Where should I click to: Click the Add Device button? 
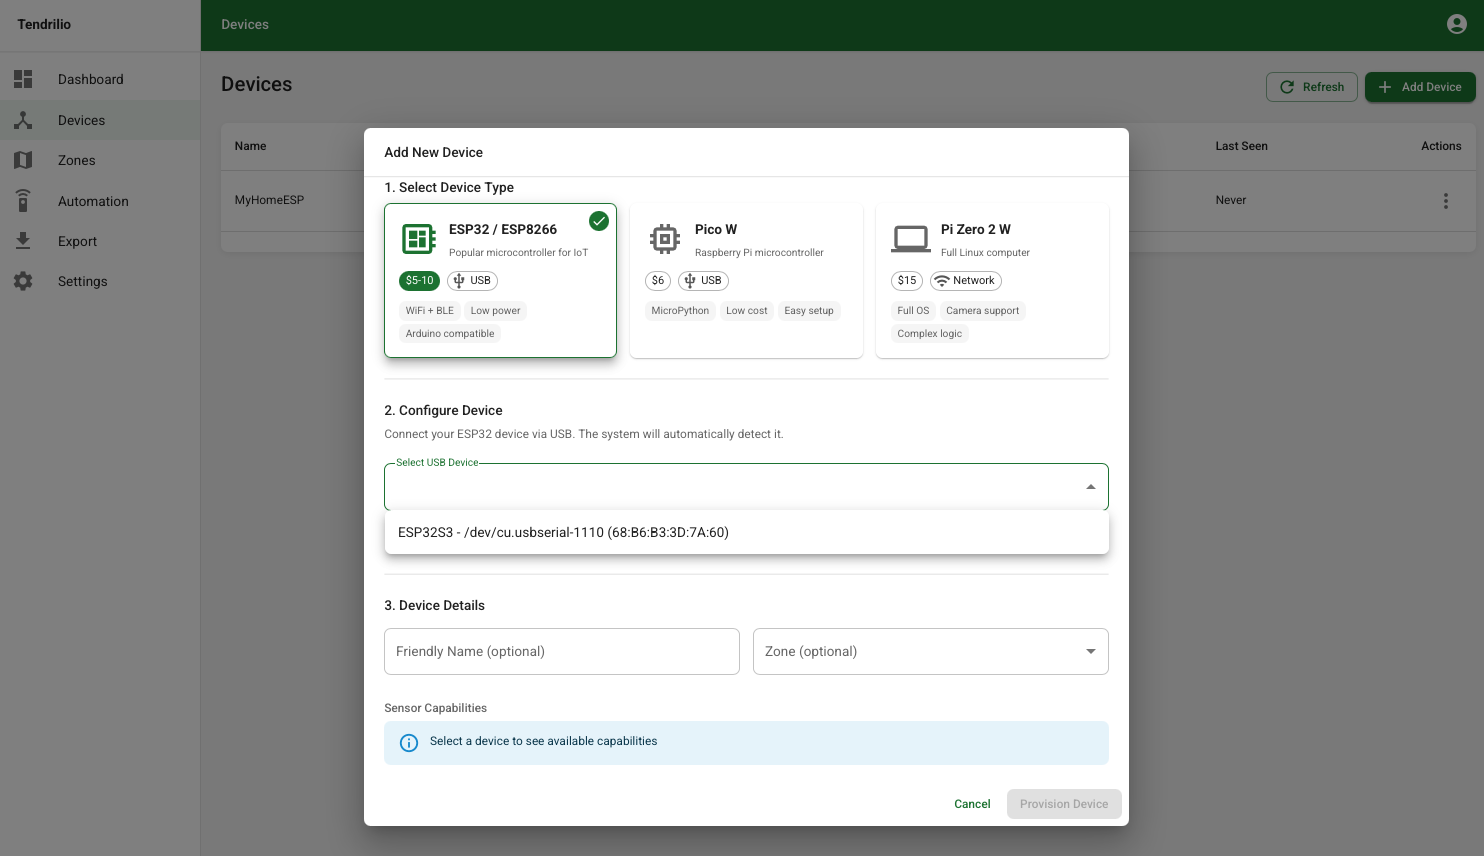point(1420,87)
